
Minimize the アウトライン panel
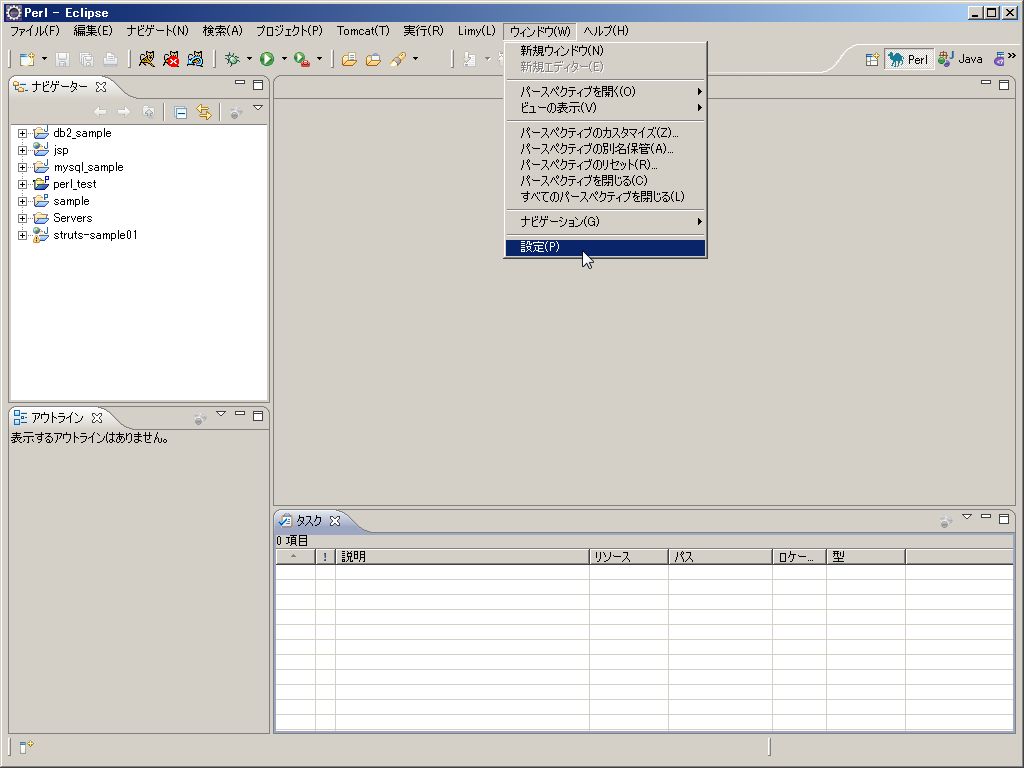[240, 413]
